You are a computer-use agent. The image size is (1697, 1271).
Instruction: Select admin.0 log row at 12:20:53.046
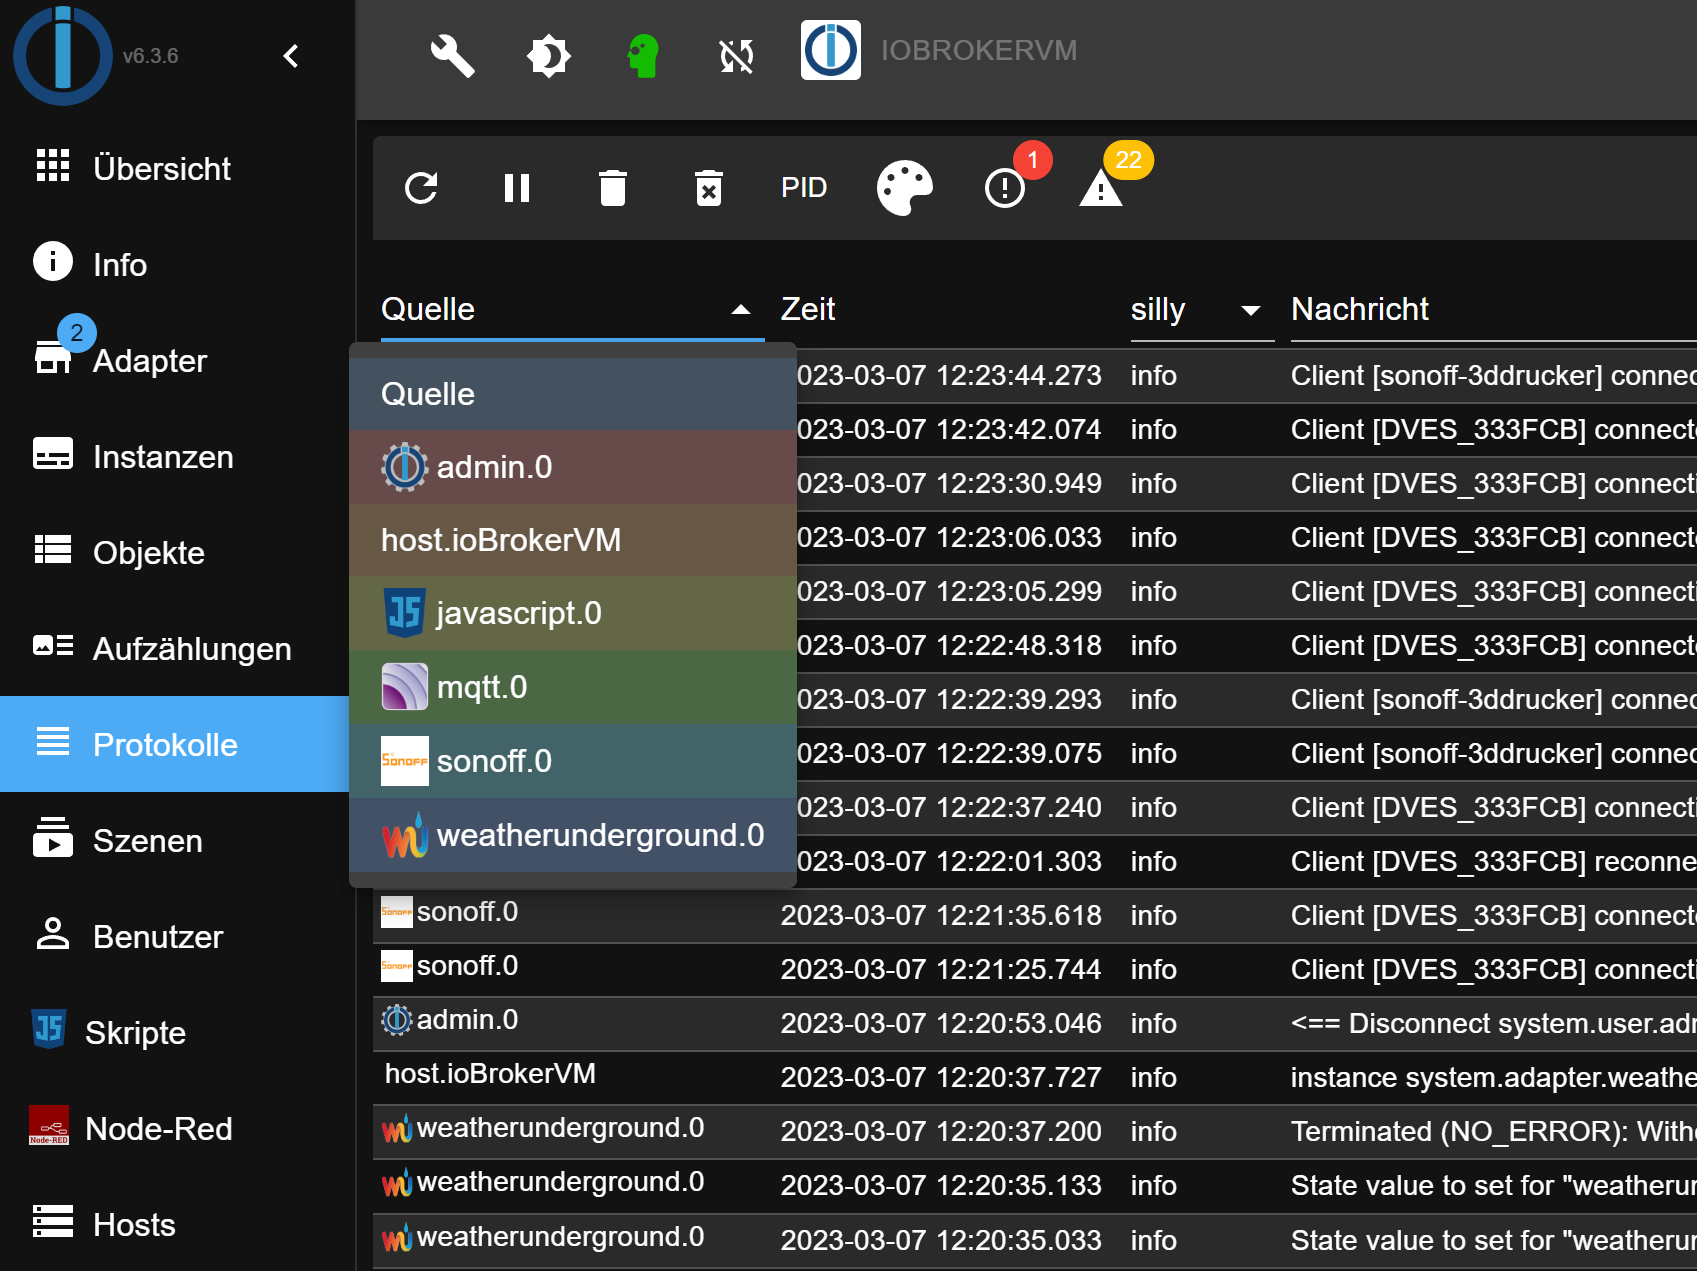(x=1035, y=1023)
